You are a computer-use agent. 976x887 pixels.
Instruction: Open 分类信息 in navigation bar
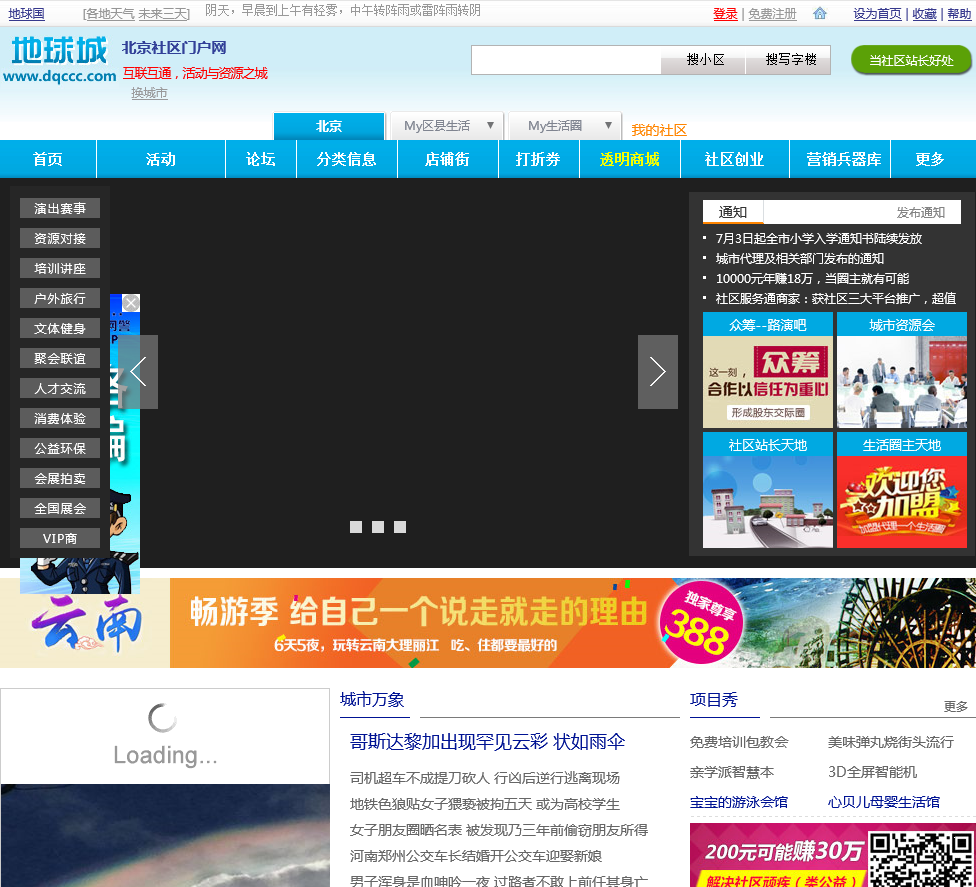pyautogui.click(x=347, y=159)
